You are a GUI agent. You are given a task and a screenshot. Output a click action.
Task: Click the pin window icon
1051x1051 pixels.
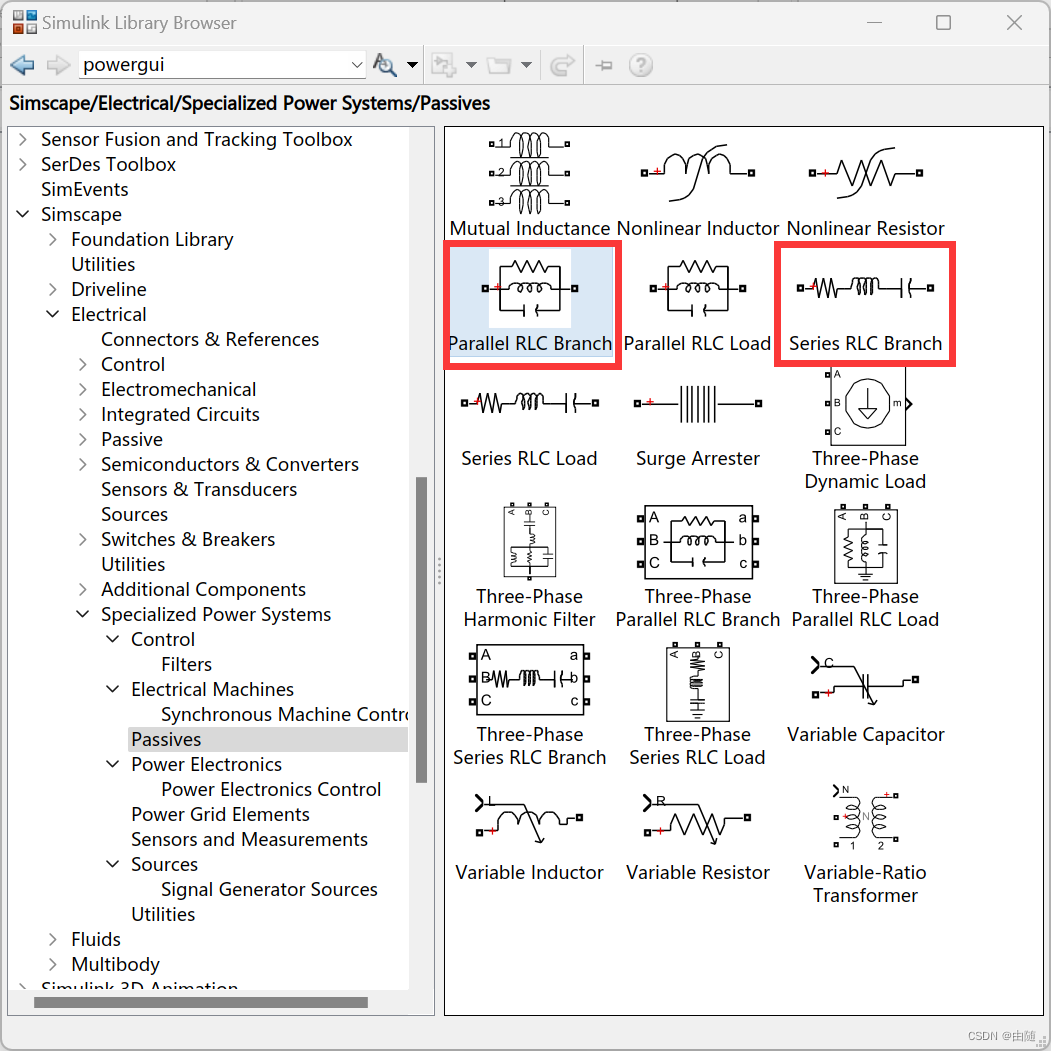pos(604,65)
